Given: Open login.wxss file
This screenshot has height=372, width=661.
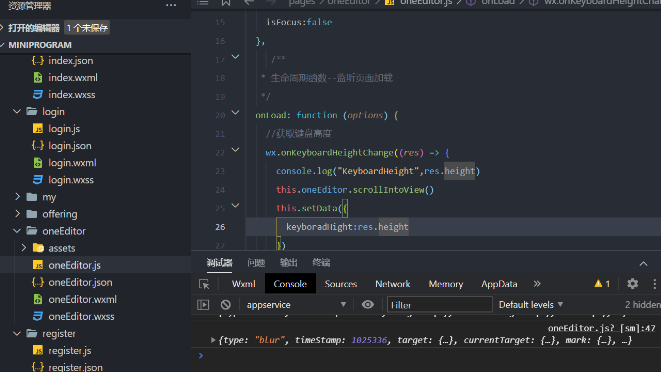Looking at the screenshot, I should click(x=71, y=180).
